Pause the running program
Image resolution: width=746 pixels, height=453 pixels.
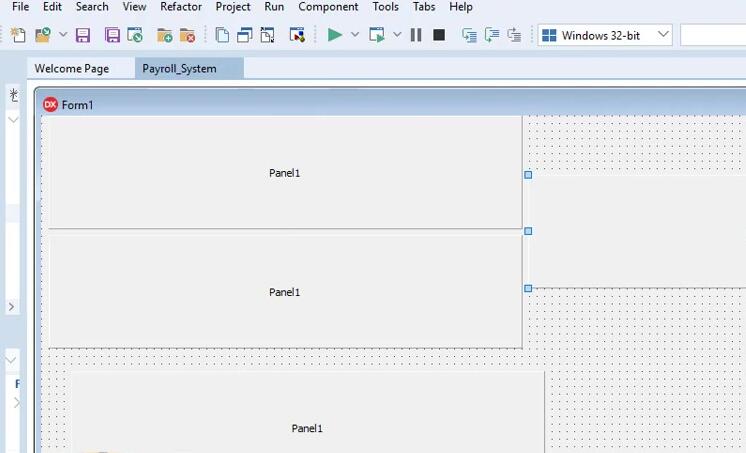(x=416, y=35)
